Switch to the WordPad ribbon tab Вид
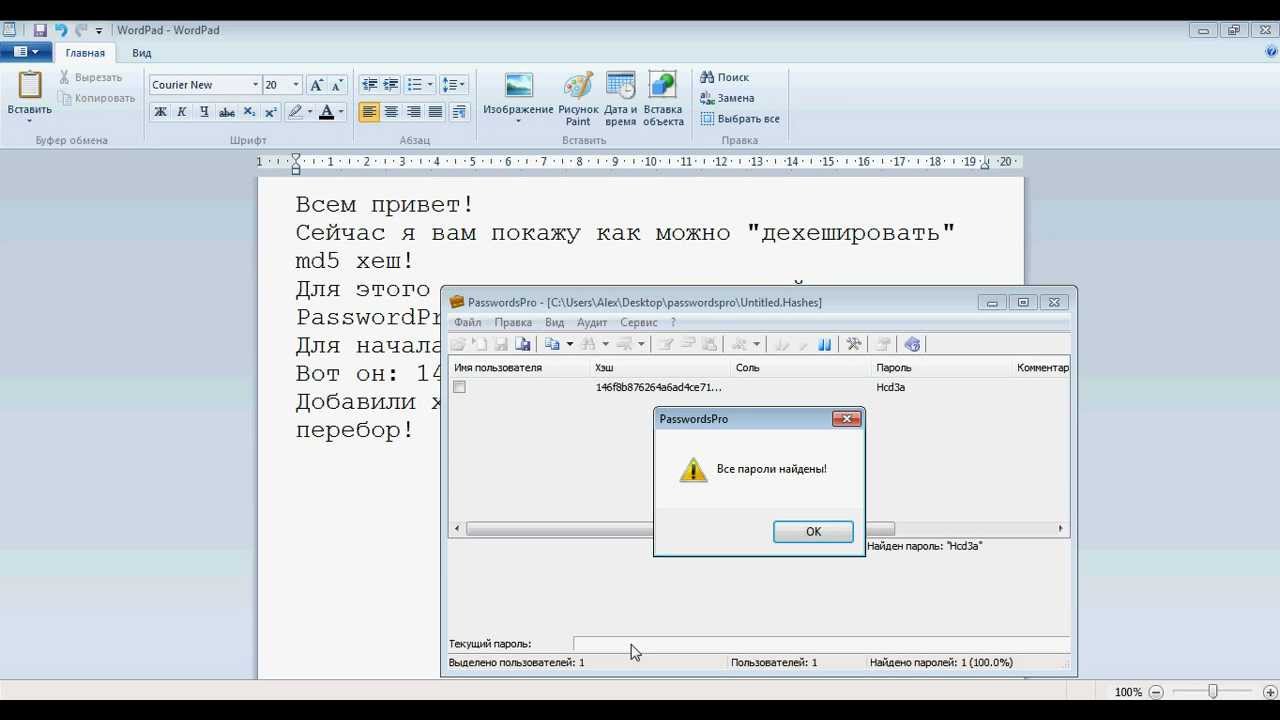This screenshot has width=1280, height=720. (x=142, y=53)
